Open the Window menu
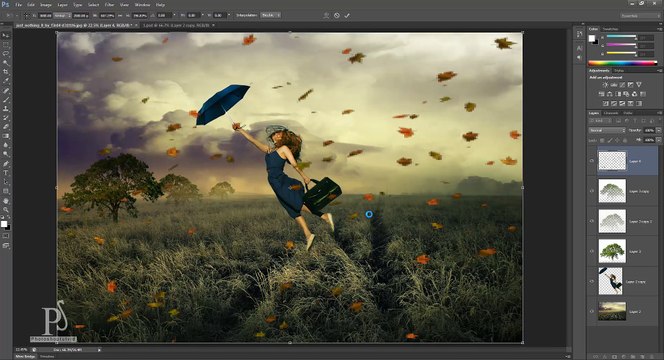This screenshot has width=664, height=360. [142, 5]
